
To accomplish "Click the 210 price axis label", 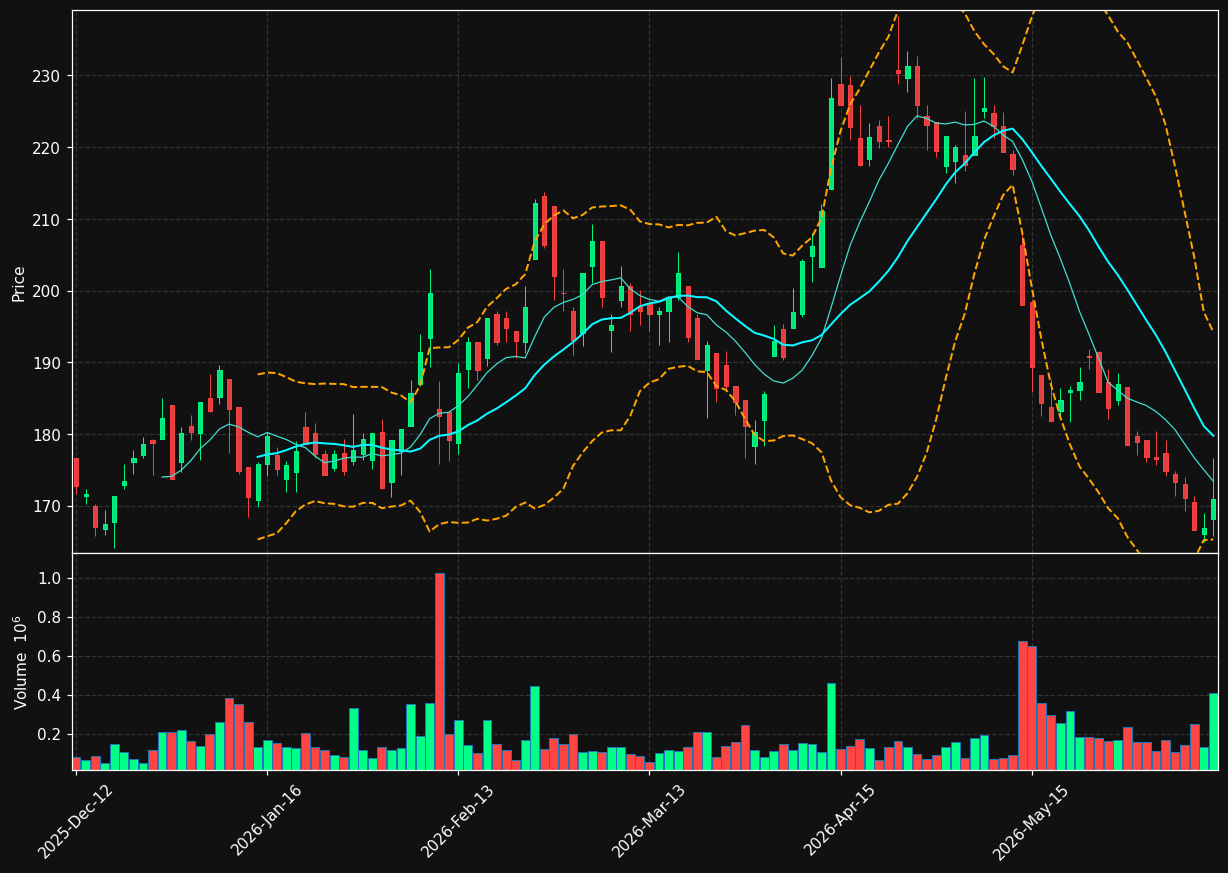I will 47,220.
